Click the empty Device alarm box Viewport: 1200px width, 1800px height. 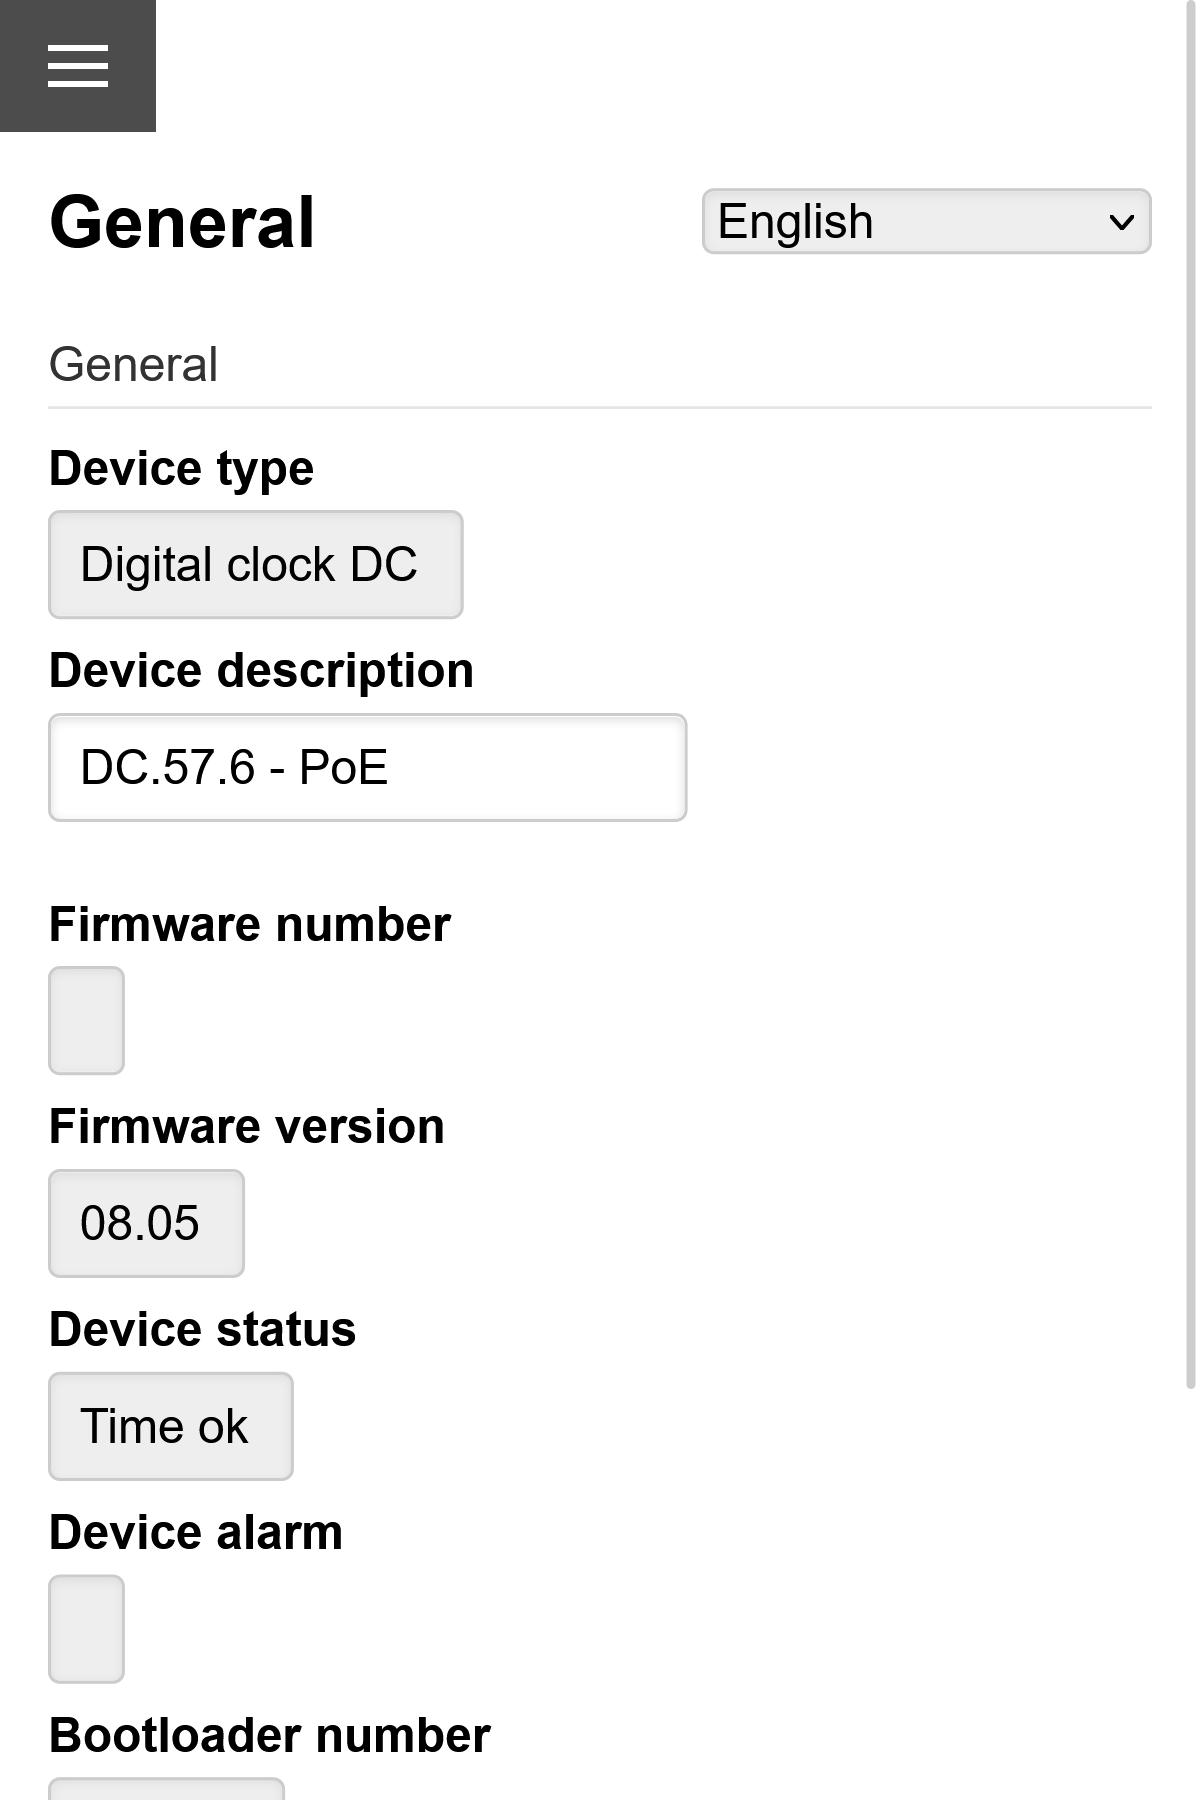click(86, 1628)
